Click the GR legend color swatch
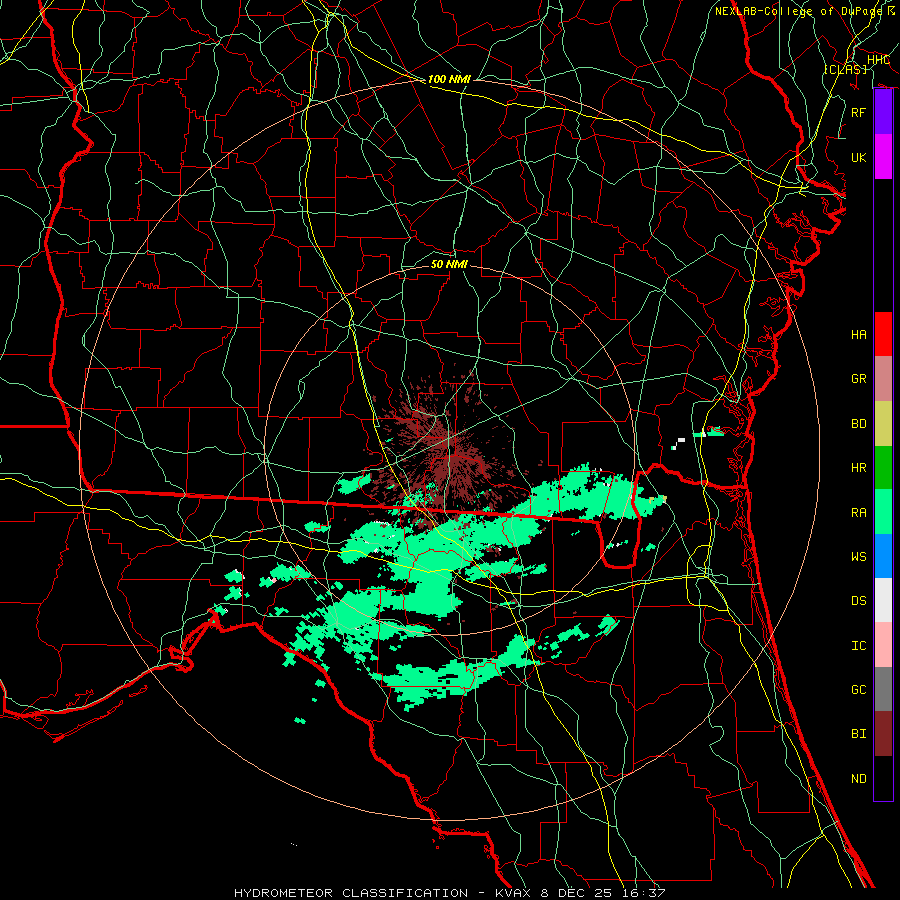900x900 pixels. click(883, 378)
